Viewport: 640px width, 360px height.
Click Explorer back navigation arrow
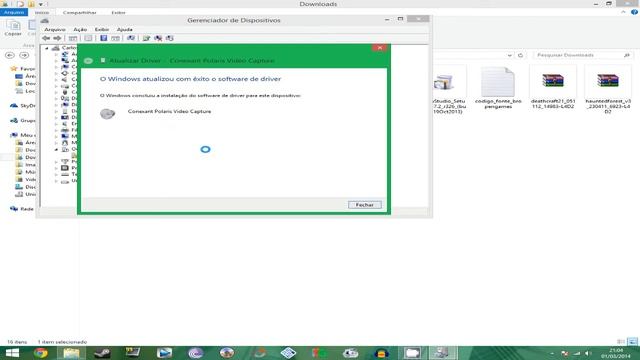click(x=10, y=55)
